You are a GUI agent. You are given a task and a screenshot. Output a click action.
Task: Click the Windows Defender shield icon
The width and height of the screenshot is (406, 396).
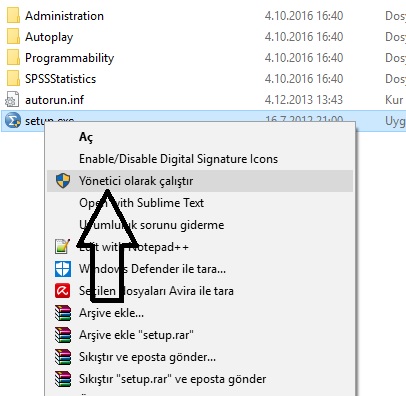[63, 269]
